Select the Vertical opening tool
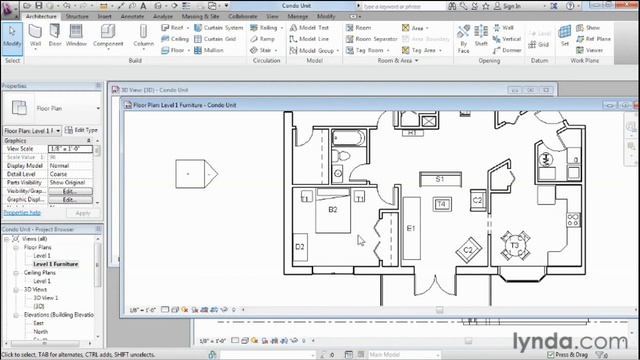The image size is (640, 360). (507, 39)
